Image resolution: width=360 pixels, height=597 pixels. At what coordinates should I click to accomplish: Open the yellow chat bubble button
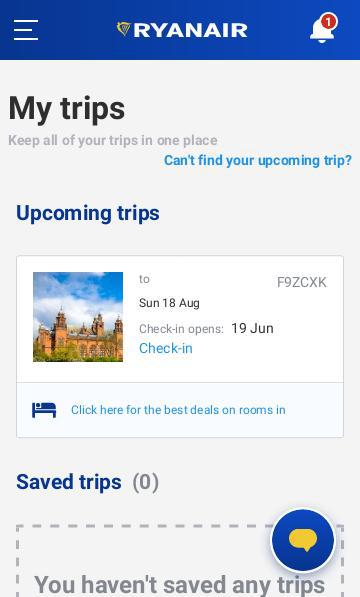[x=303, y=540]
